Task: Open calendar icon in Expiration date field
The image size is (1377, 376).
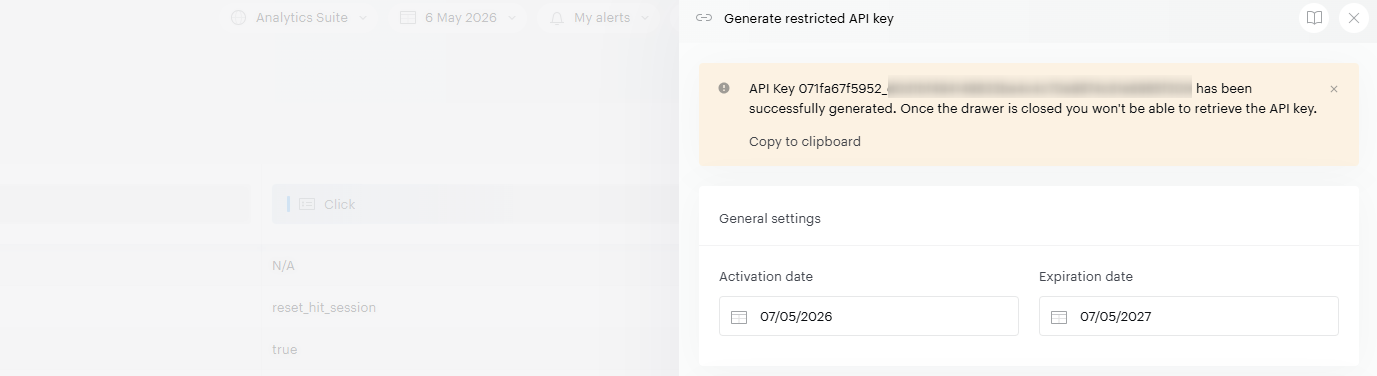Action: coord(1059,317)
